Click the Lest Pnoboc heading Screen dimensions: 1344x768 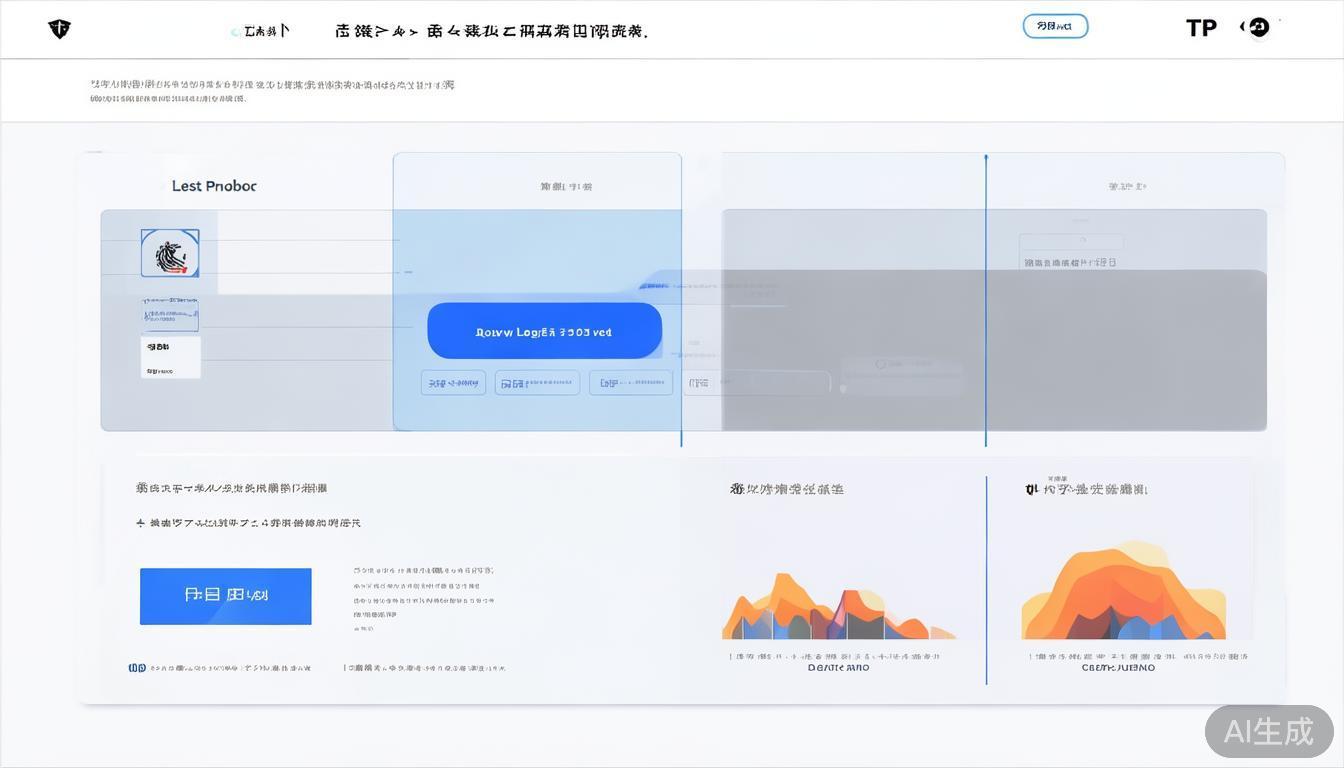tap(214, 186)
